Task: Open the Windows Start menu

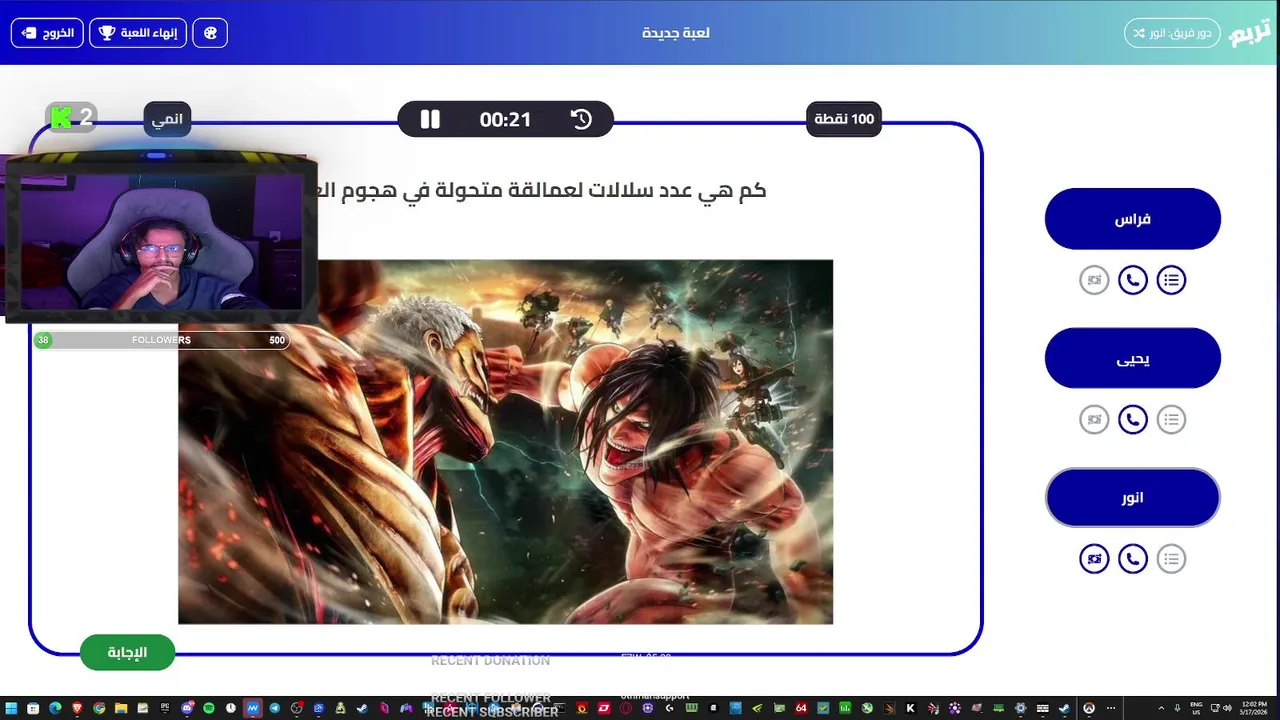Action: [x=11, y=708]
